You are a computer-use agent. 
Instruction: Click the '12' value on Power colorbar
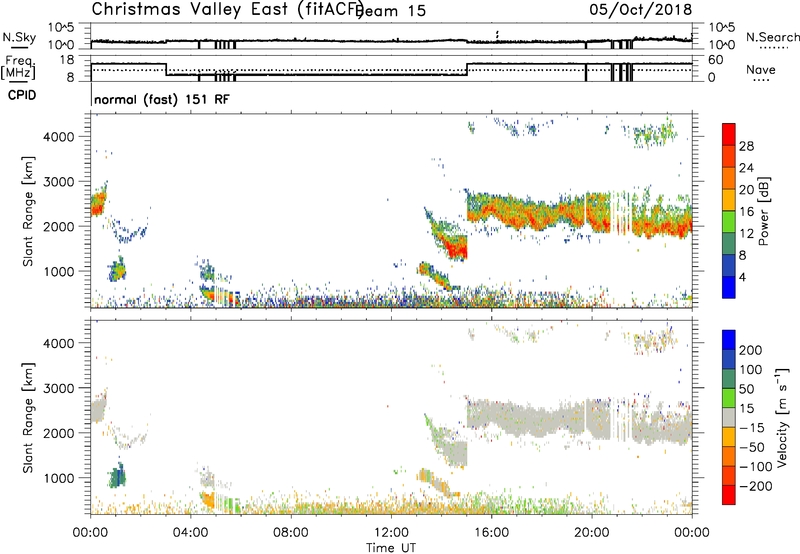coord(746,234)
